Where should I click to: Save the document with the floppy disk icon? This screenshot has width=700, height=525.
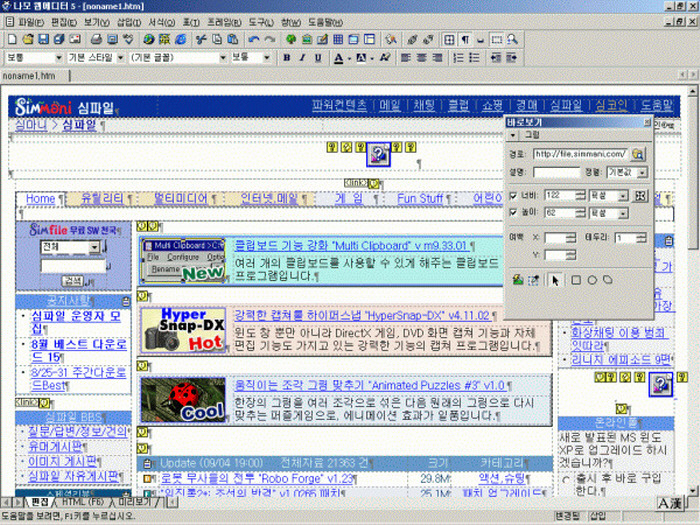[43, 39]
